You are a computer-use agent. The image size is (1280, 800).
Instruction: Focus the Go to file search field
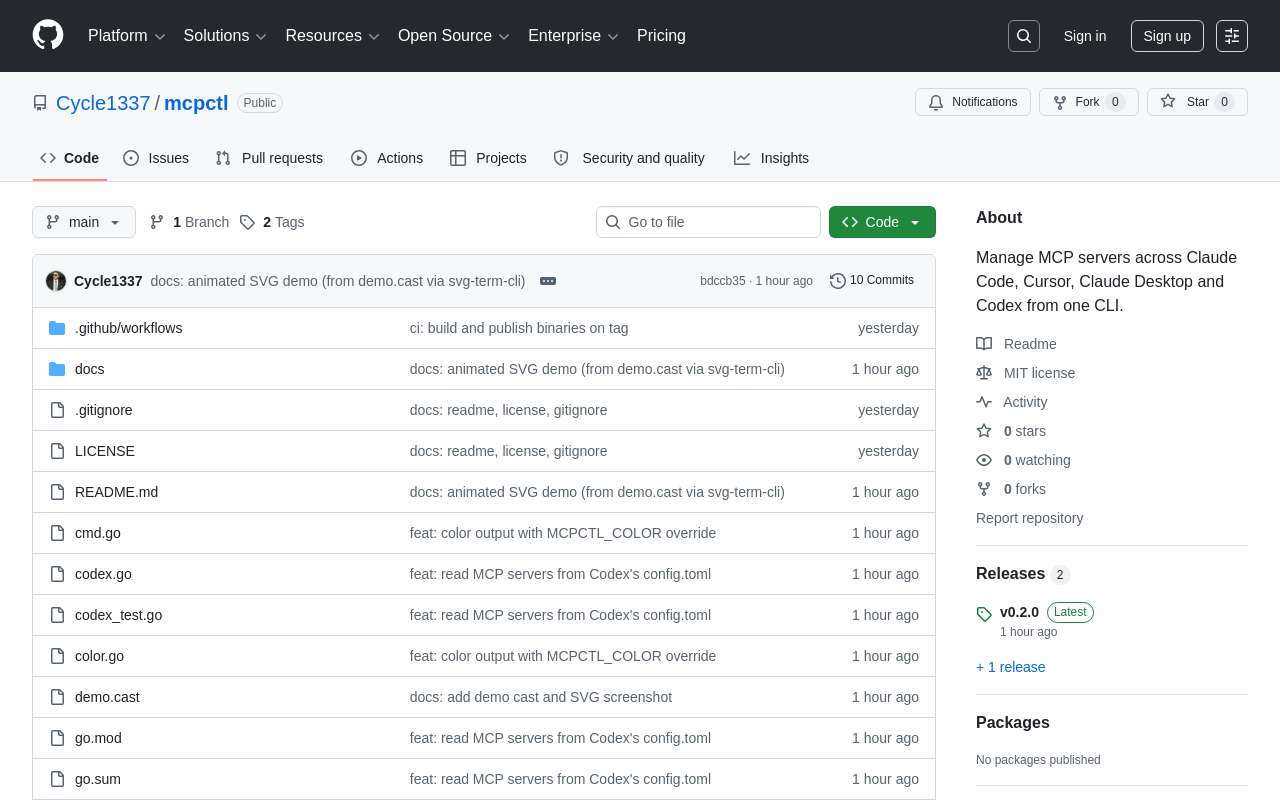(x=708, y=222)
